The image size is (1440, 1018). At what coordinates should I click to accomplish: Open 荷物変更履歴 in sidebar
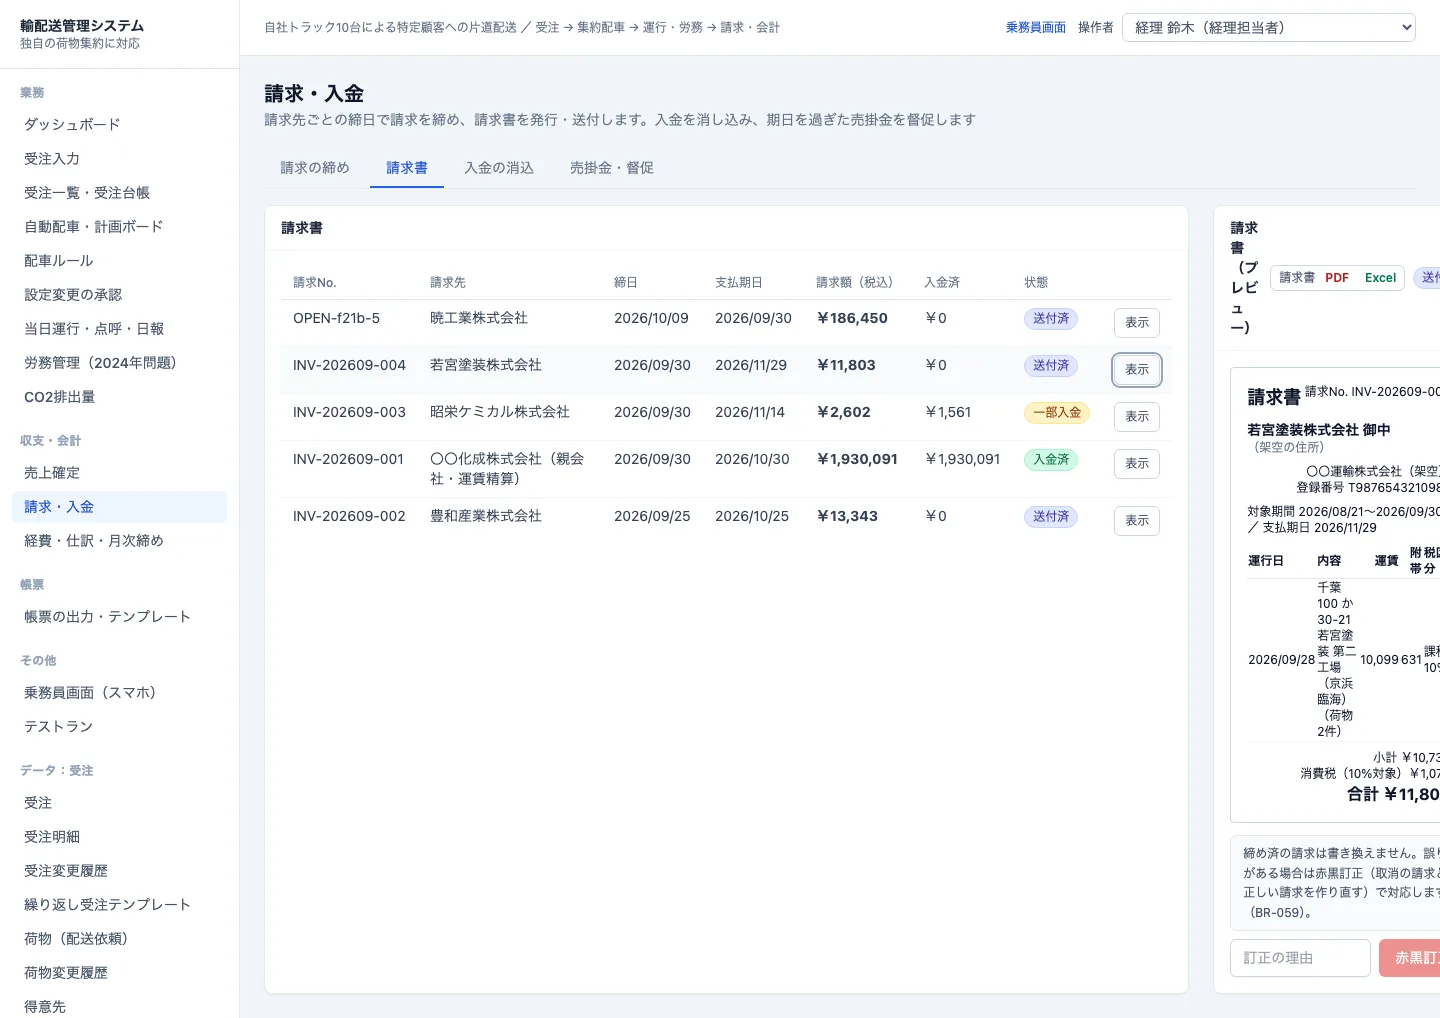click(x=120, y=972)
